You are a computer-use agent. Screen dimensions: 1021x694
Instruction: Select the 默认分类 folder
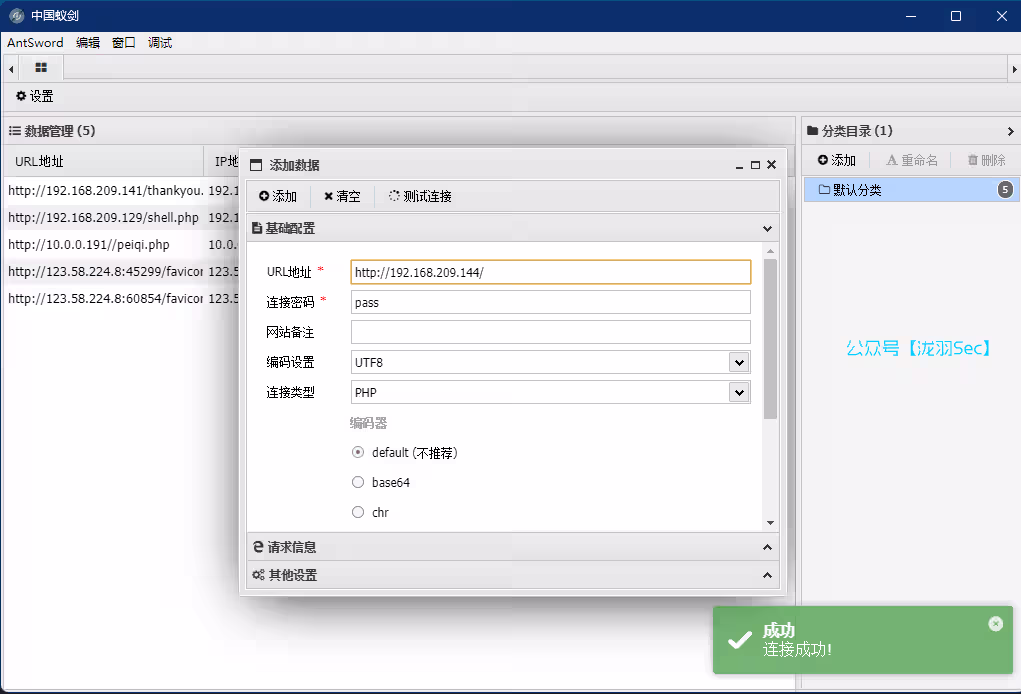pos(850,190)
